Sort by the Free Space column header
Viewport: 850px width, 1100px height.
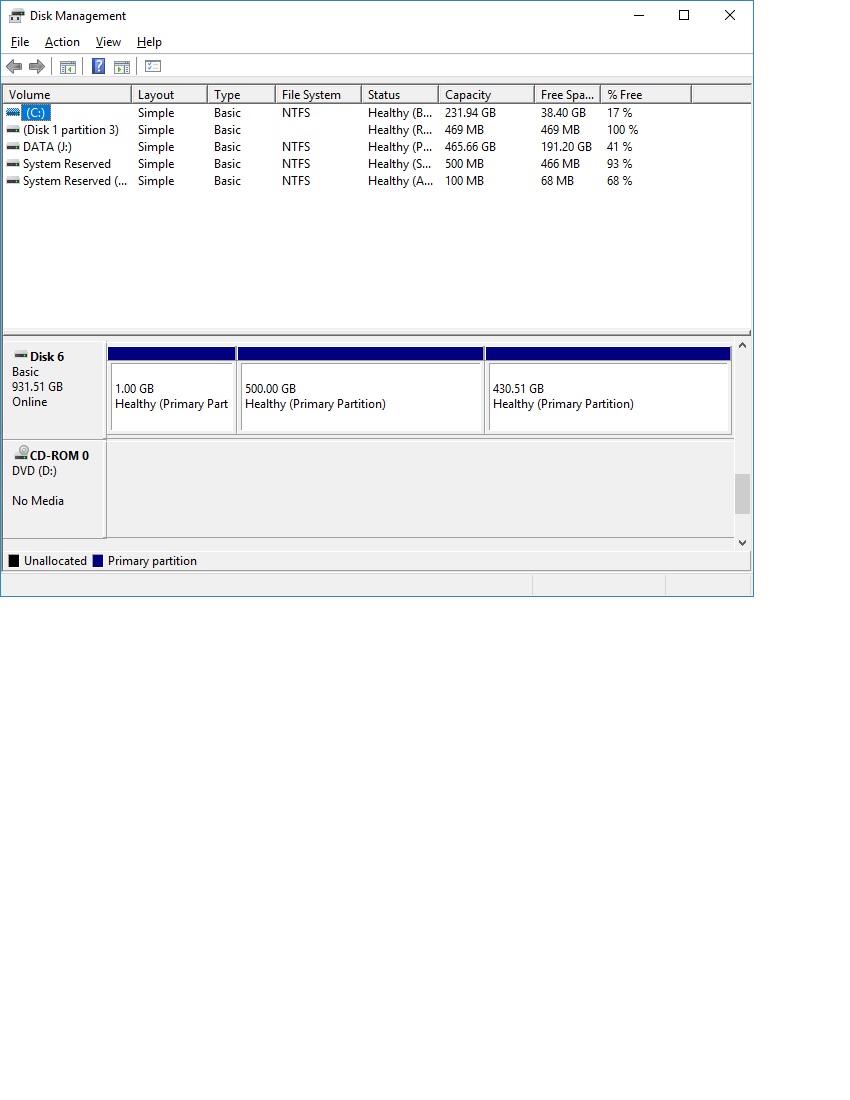pos(567,95)
